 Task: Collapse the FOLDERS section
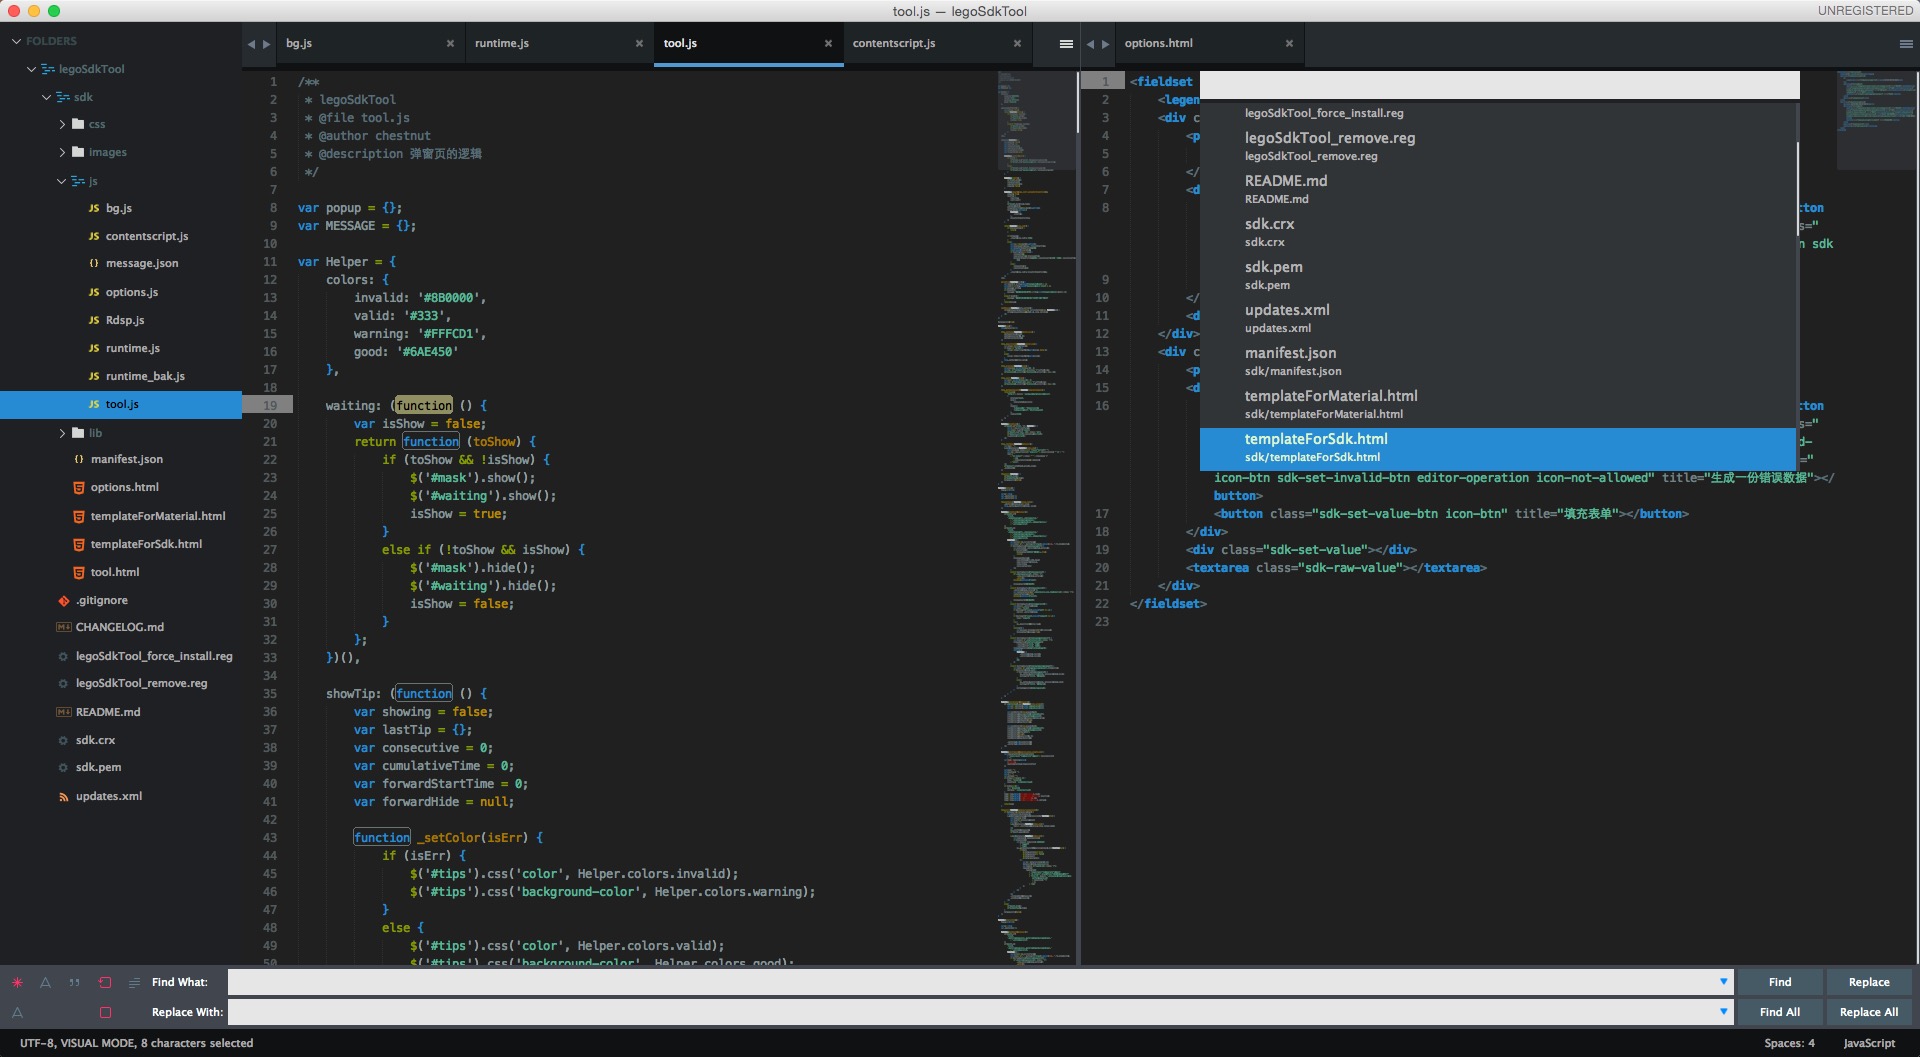pos(16,41)
